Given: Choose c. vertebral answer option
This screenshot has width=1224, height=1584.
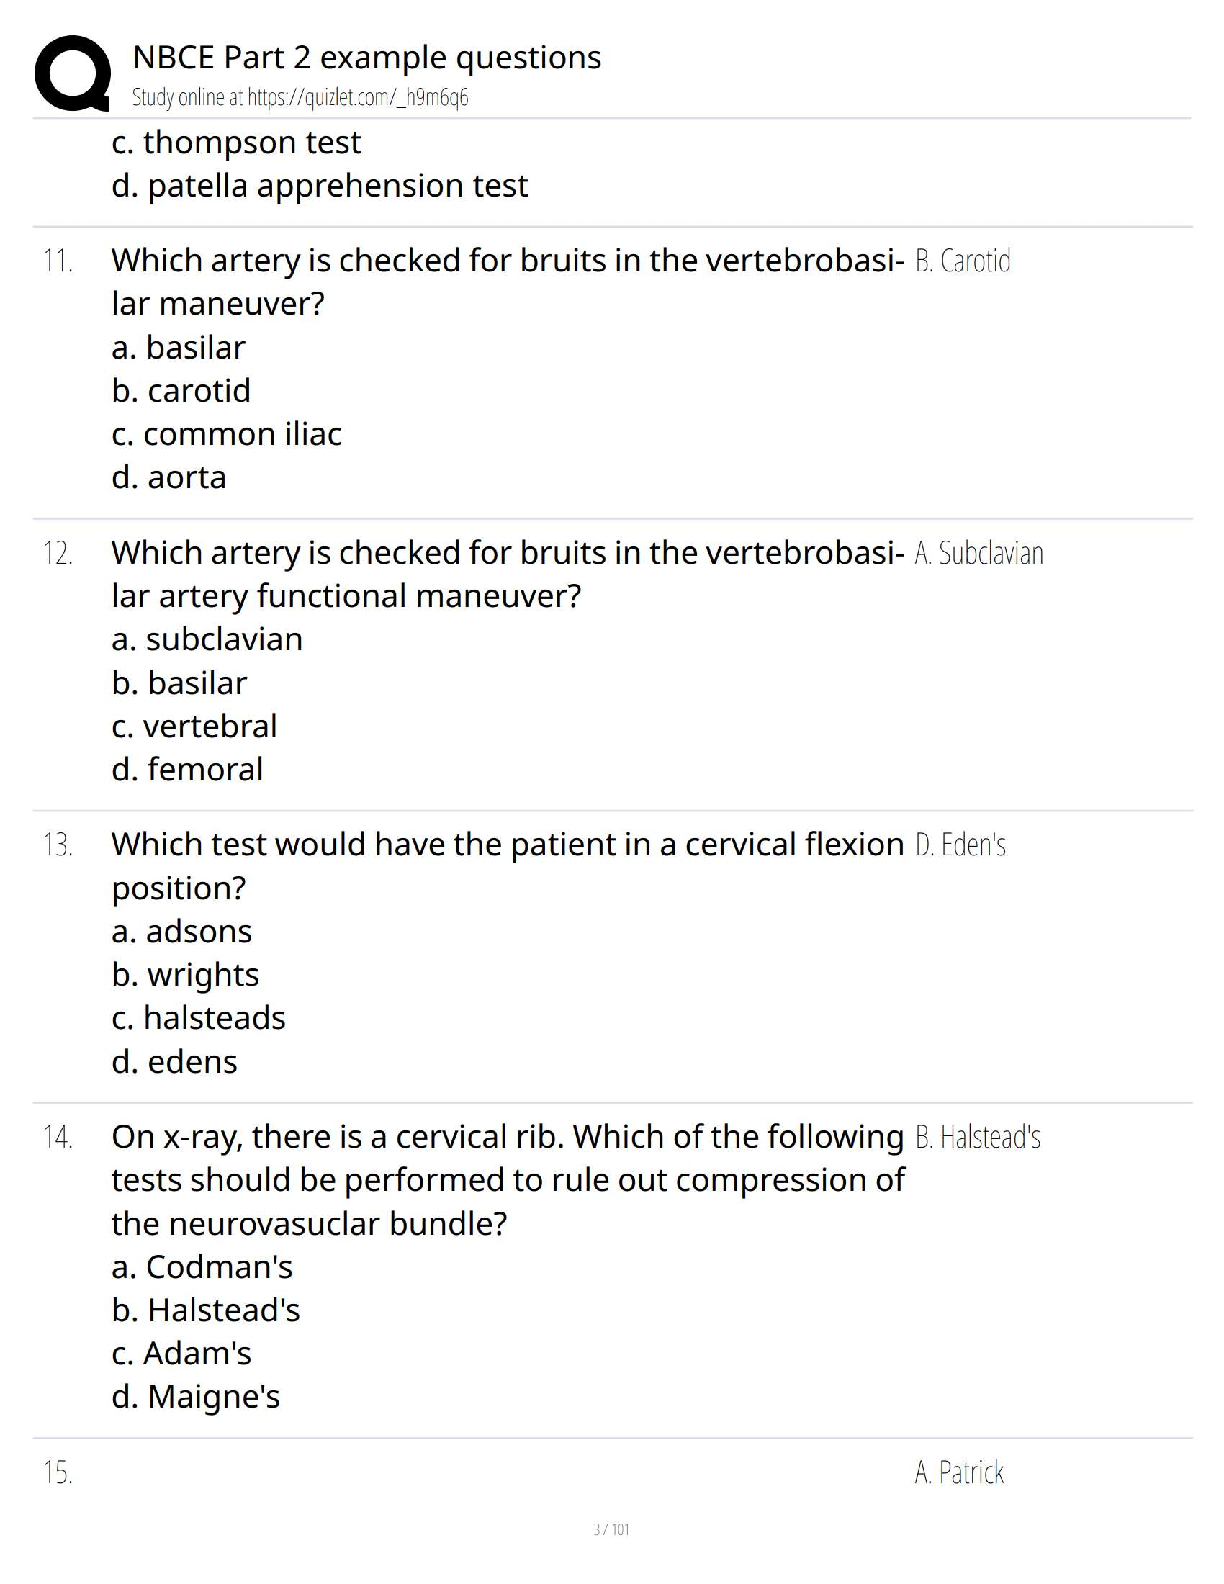Looking at the screenshot, I should click(194, 726).
